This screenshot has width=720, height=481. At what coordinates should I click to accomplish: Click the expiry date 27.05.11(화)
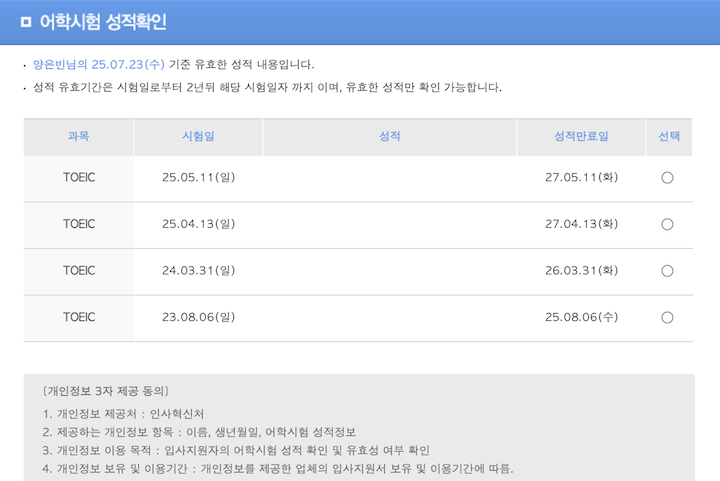(582, 177)
